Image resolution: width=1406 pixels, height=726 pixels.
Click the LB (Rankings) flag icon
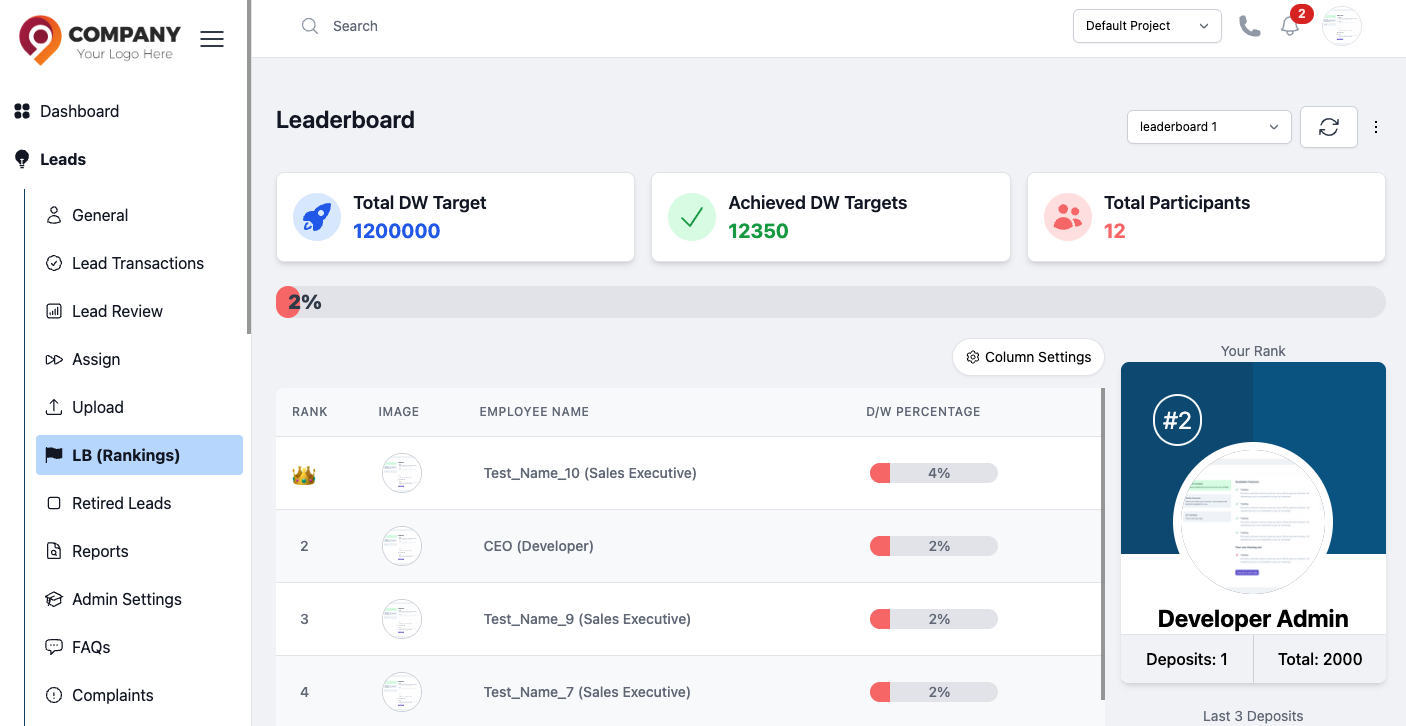(x=54, y=455)
